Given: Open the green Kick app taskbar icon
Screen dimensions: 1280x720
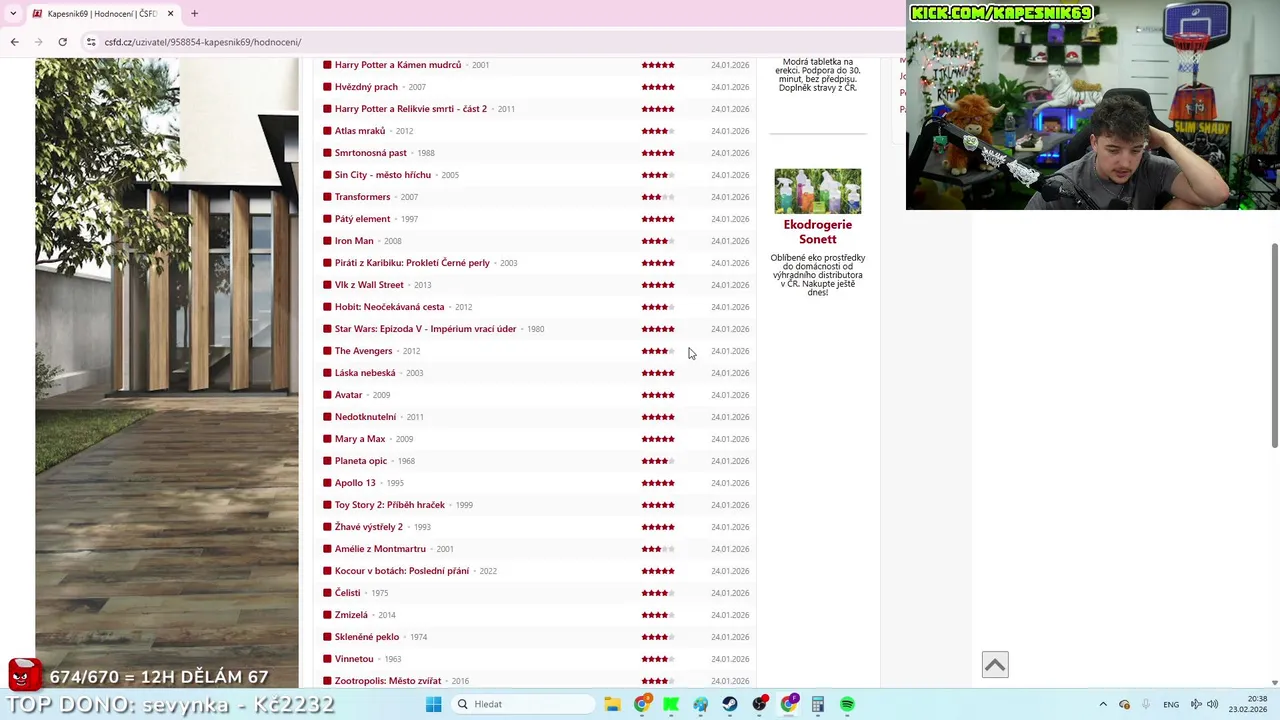Looking at the screenshot, I should [671, 704].
